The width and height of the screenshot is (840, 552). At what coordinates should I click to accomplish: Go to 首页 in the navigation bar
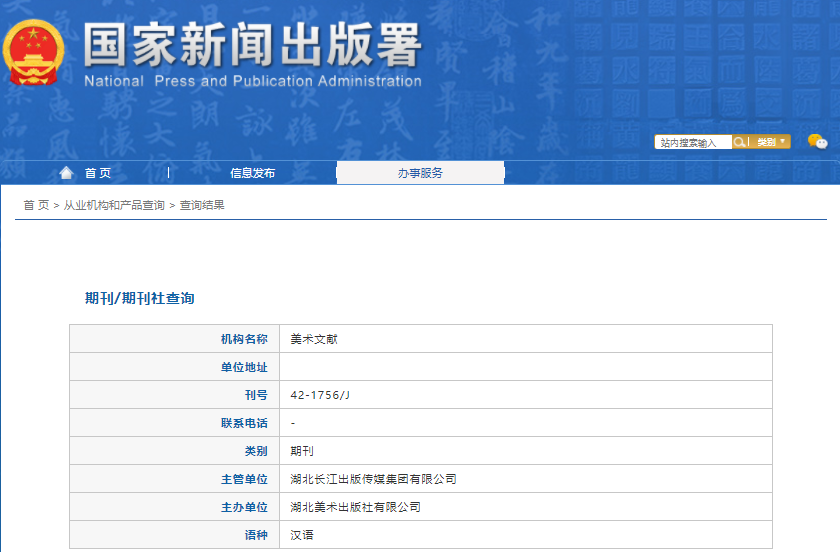pos(98,173)
